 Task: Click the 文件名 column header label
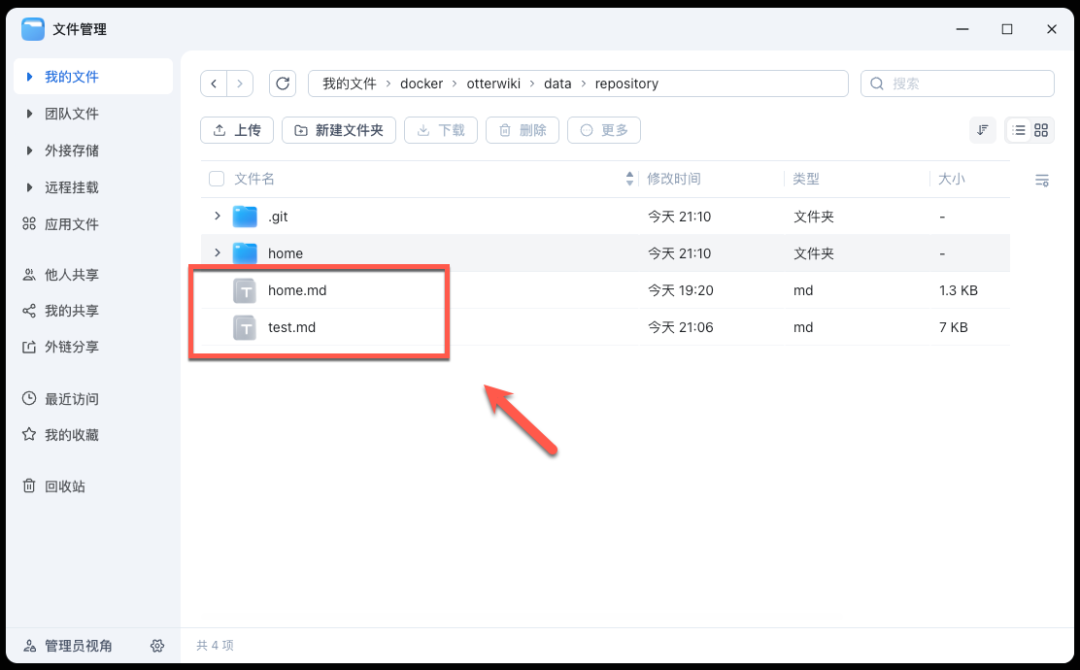(254, 179)
